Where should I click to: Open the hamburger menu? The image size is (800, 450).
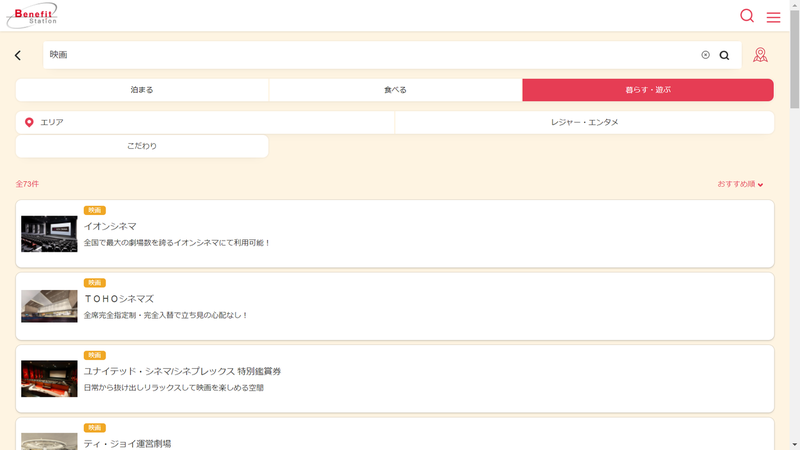[773, 17]
